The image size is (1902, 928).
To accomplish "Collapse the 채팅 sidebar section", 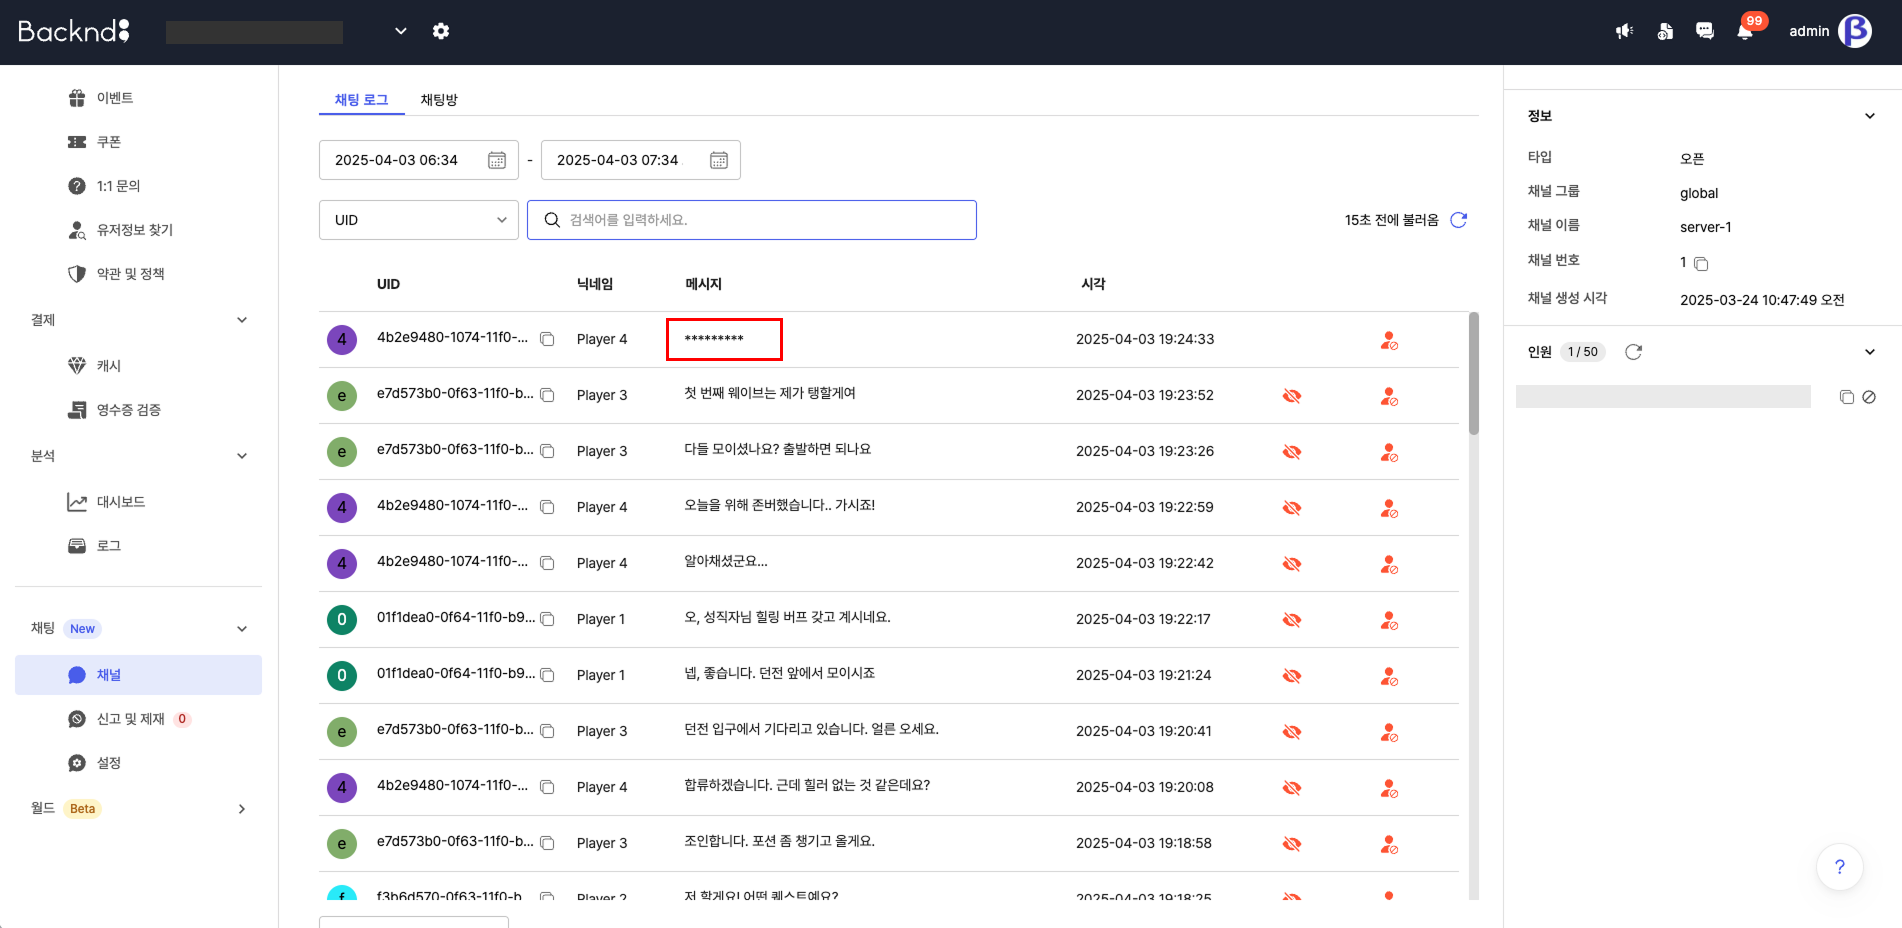I will (x=242, y=629).
